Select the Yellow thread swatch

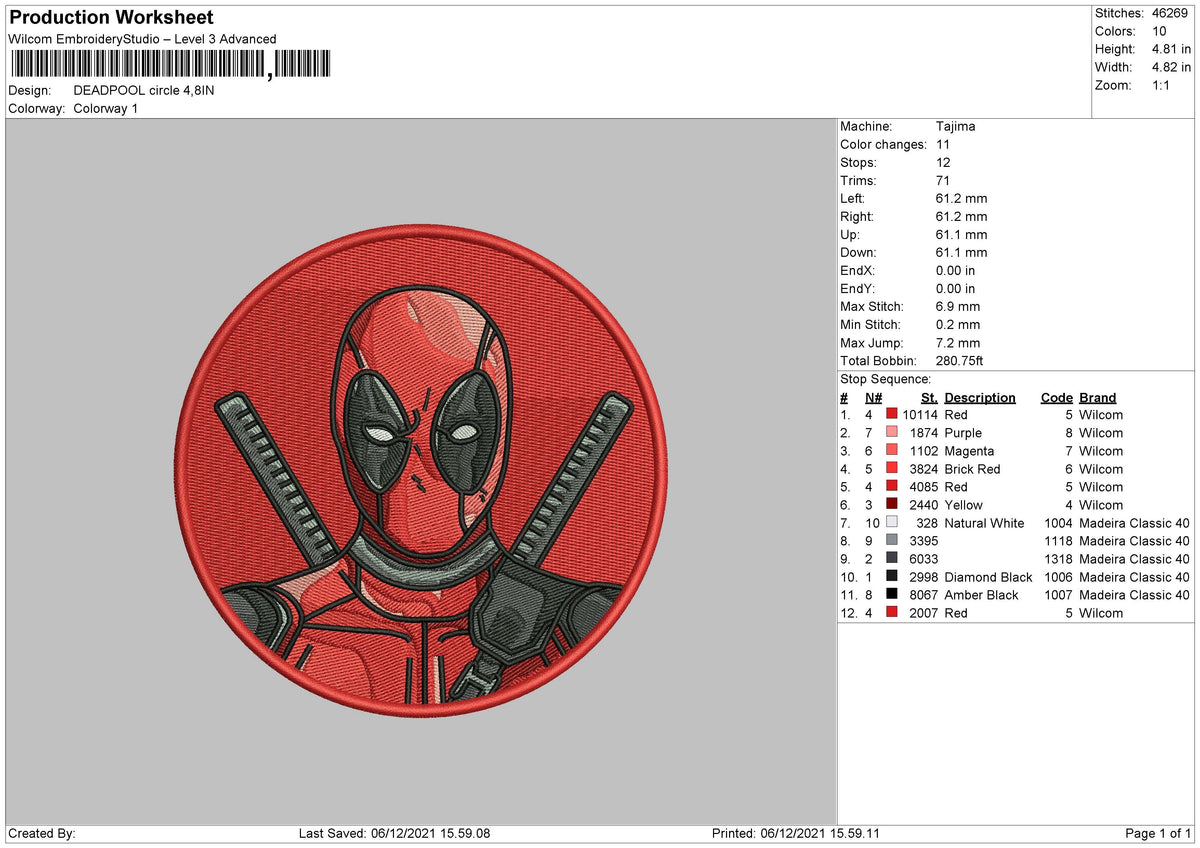(x=890, y=505)
